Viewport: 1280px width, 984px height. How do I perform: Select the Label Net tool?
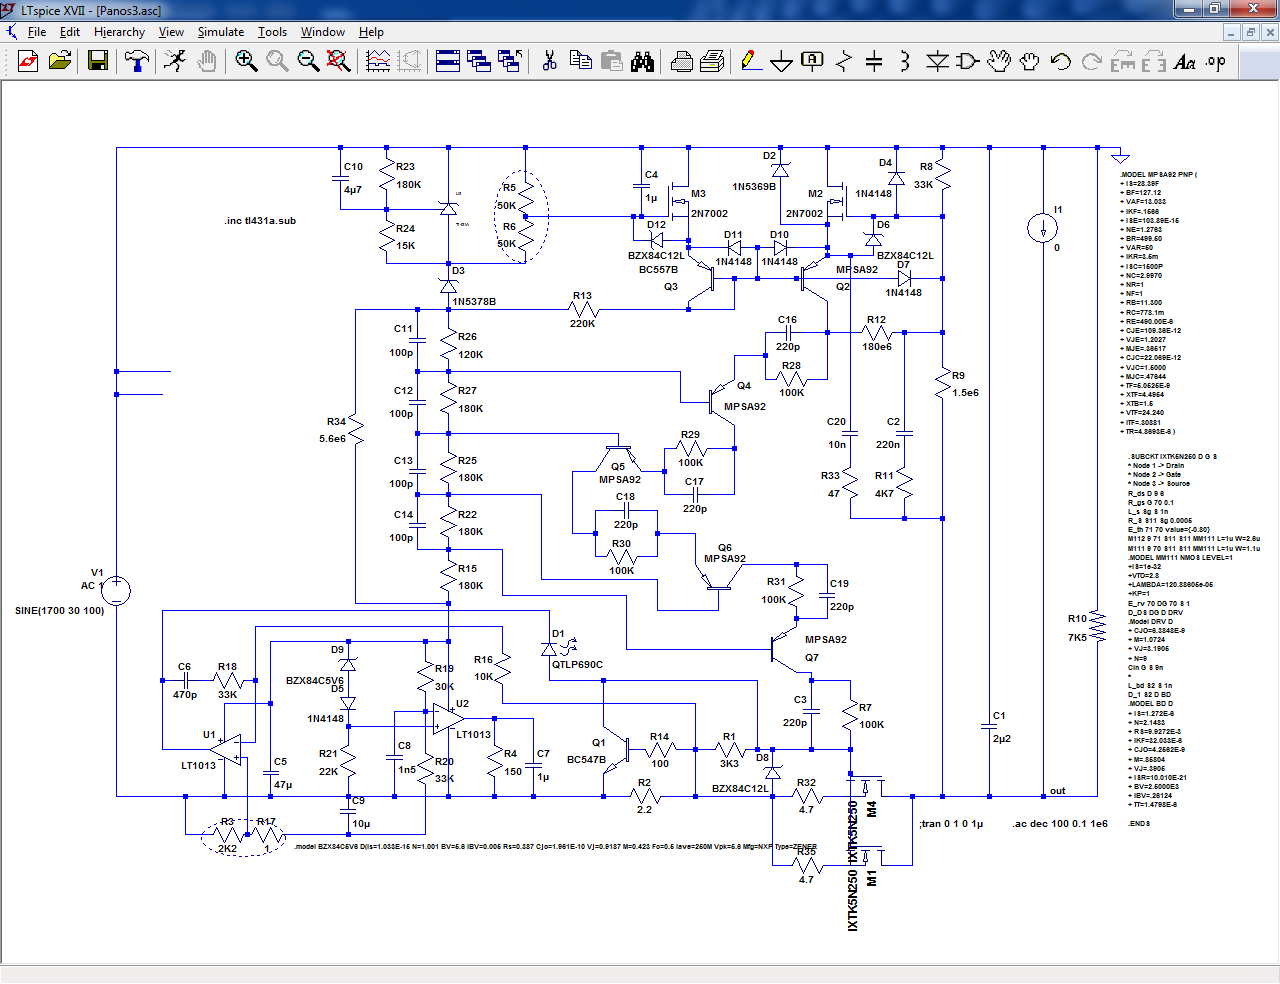click(812, 62)
